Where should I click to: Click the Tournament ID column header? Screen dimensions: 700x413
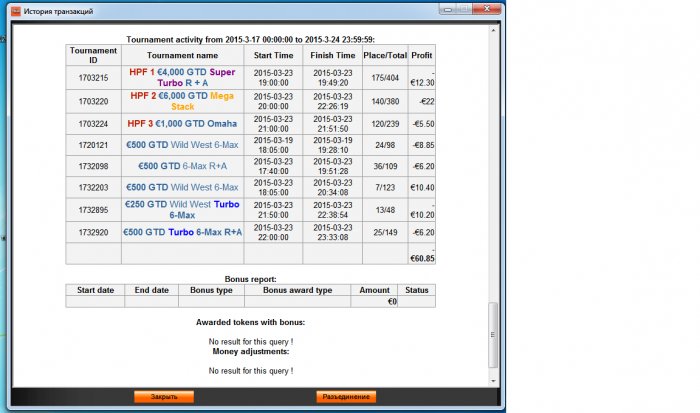(93, 55)
